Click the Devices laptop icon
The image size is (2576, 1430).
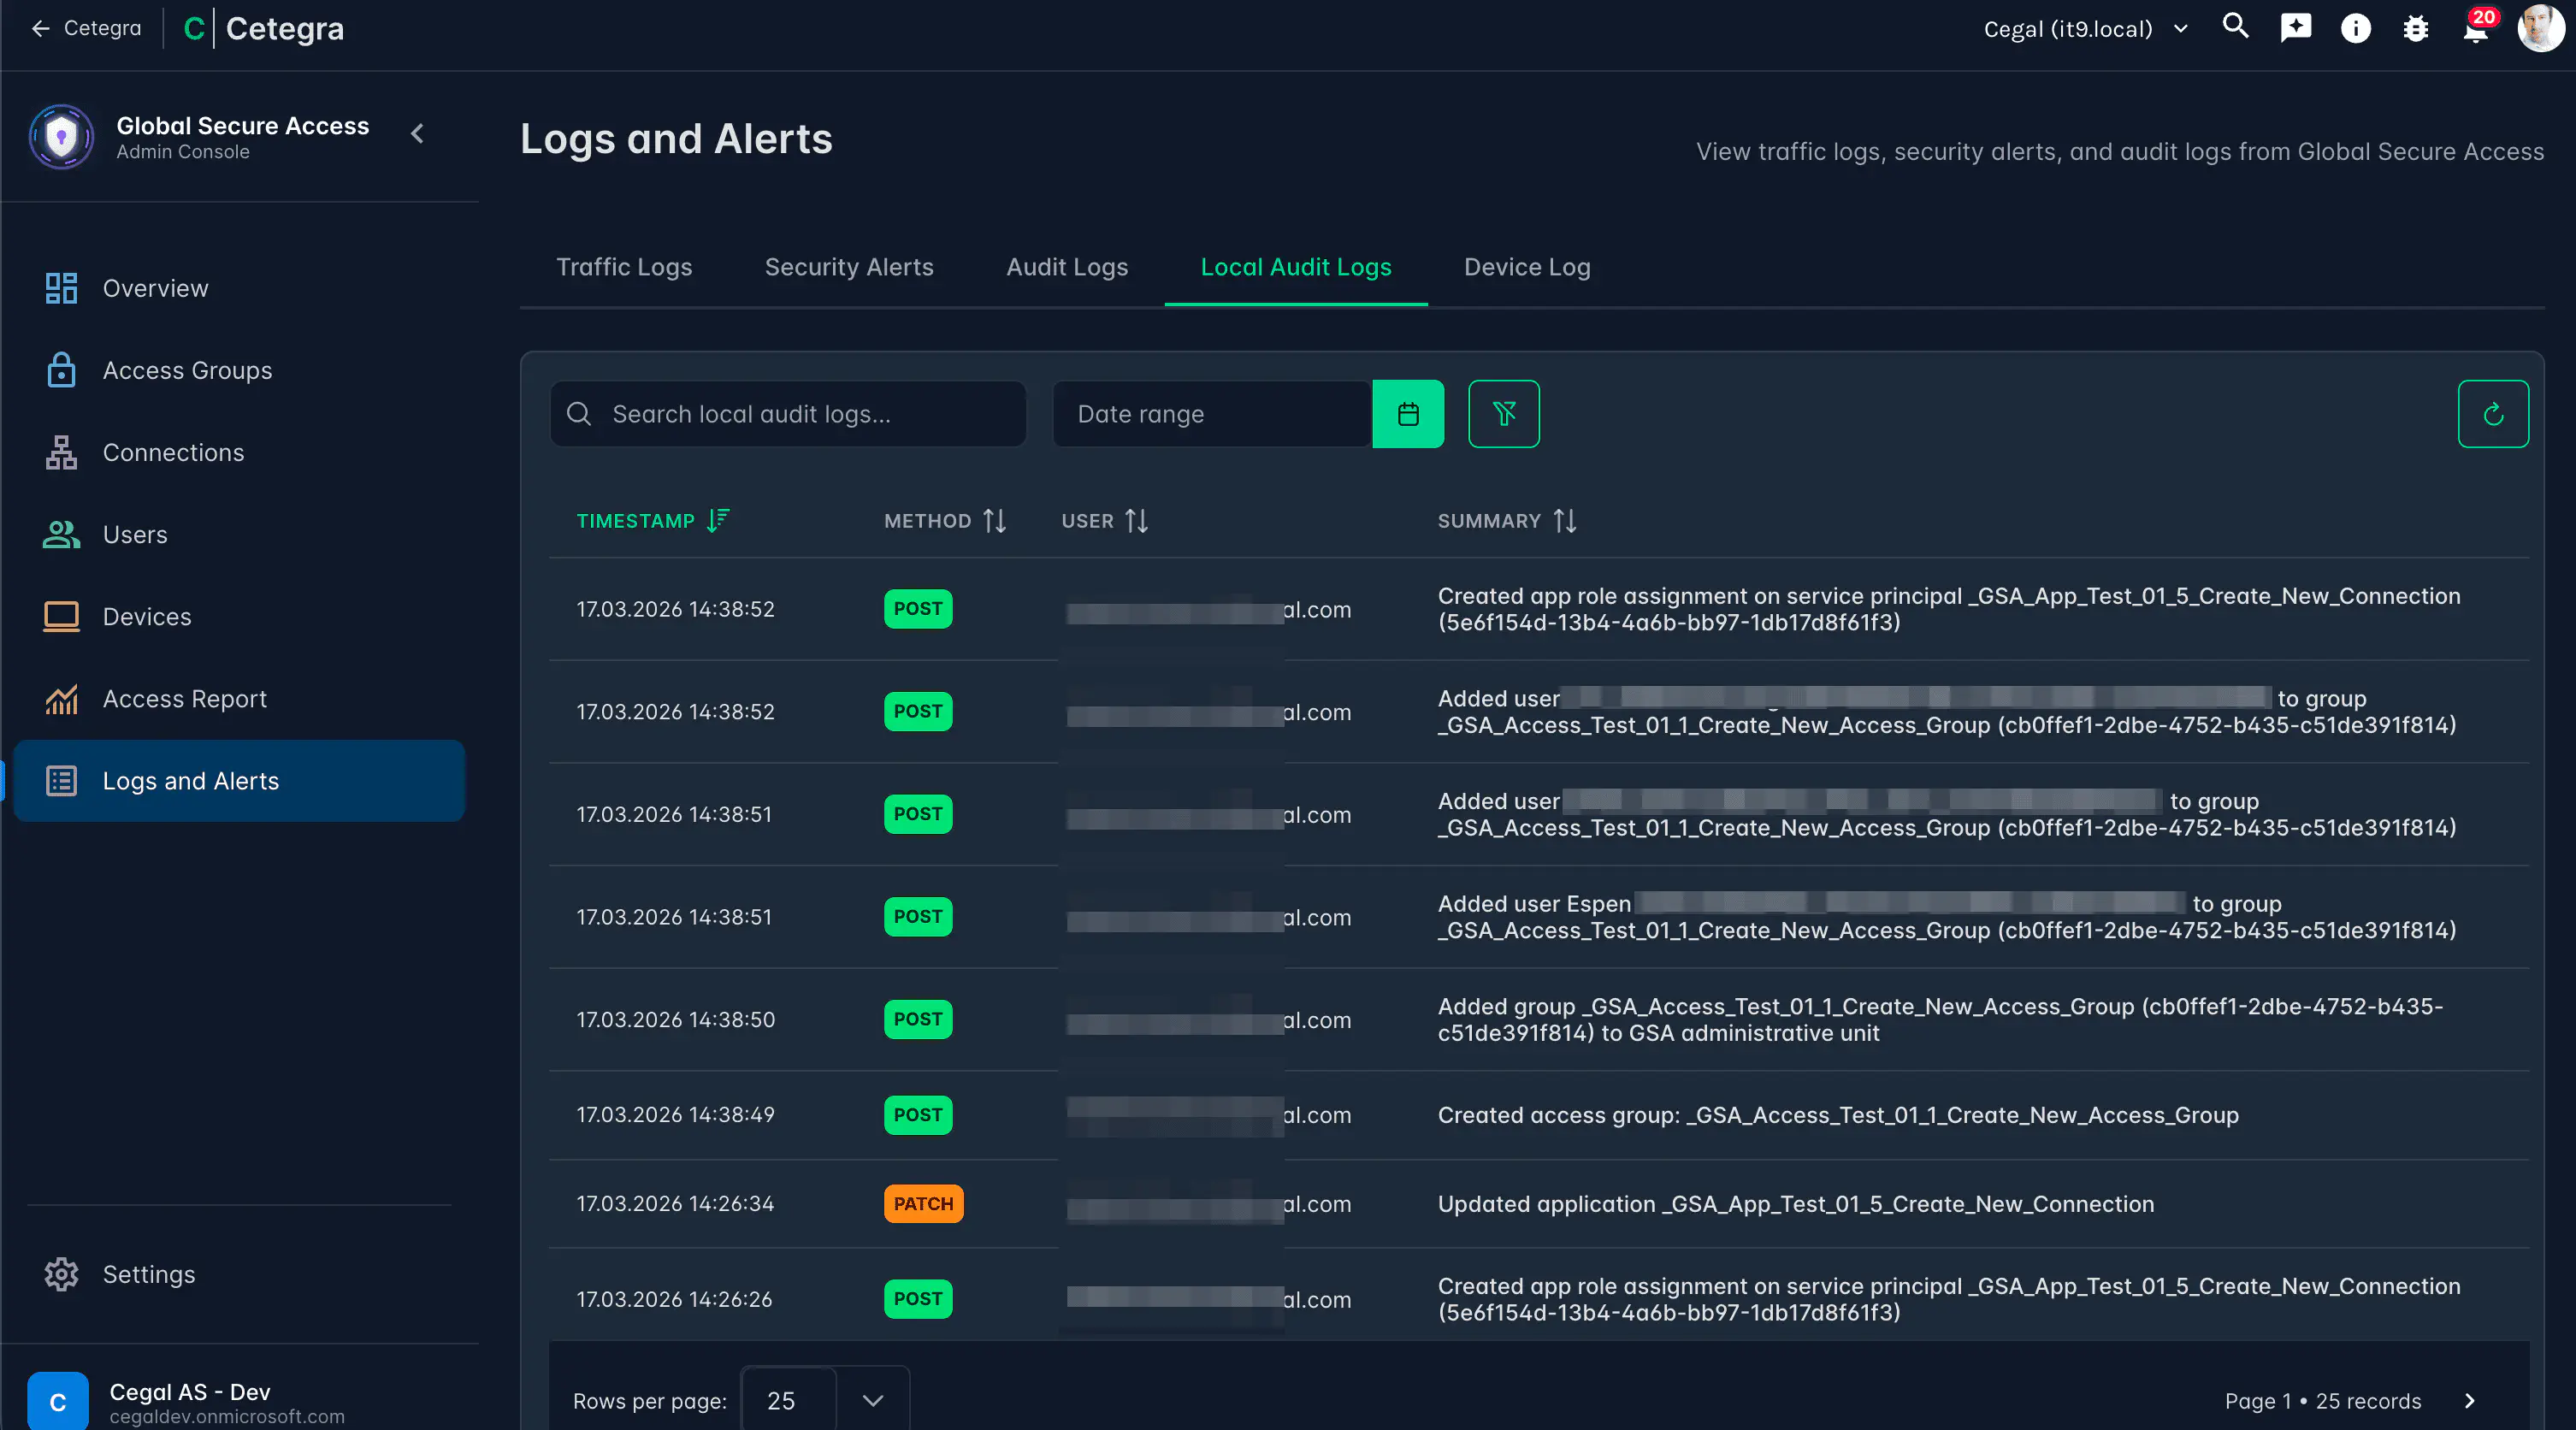(61, 616)
